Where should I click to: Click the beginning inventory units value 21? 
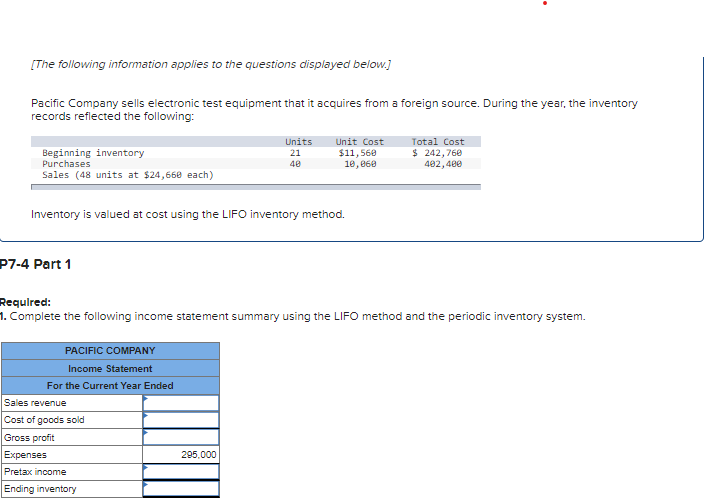[295, 153]
